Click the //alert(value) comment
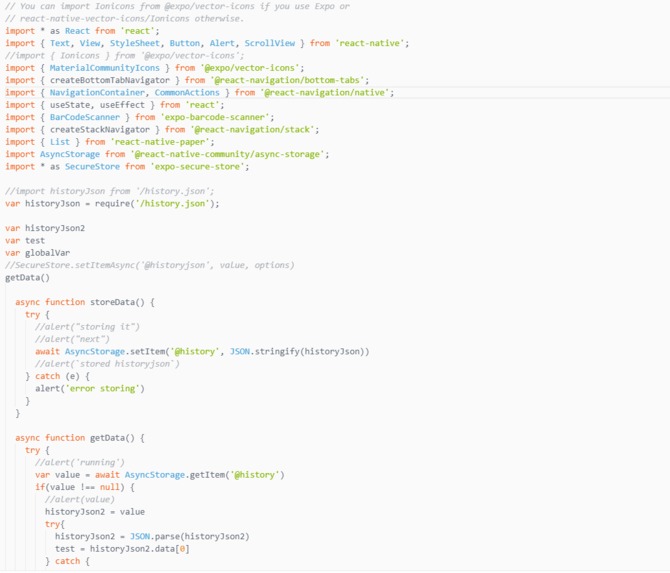670x573 pixels. pos(79,500)
